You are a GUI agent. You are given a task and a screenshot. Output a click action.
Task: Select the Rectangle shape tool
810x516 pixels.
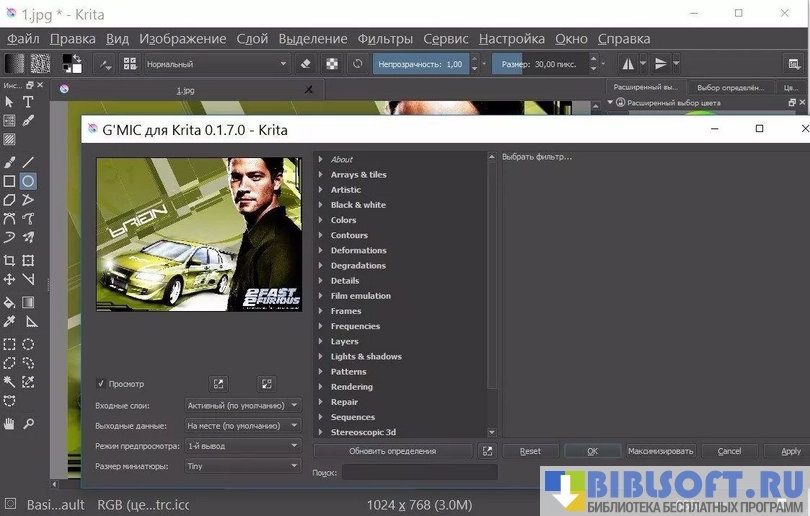pos(9,181)
